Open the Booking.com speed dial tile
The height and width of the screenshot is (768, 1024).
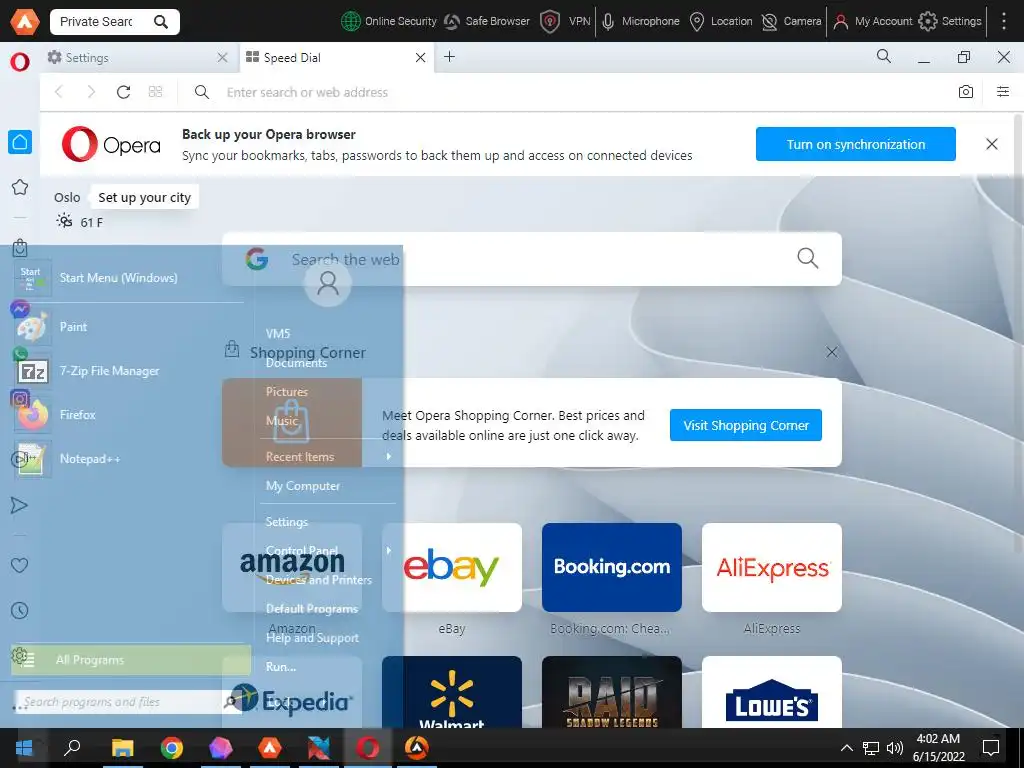click(x=612, y=568)
